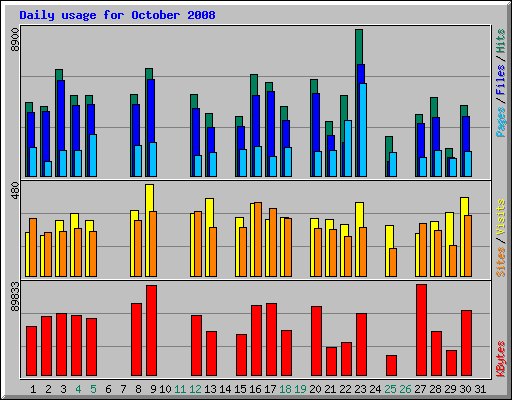Click the red KBytes bar for day 1
The image size is (512, 400).
click(31, 351)
